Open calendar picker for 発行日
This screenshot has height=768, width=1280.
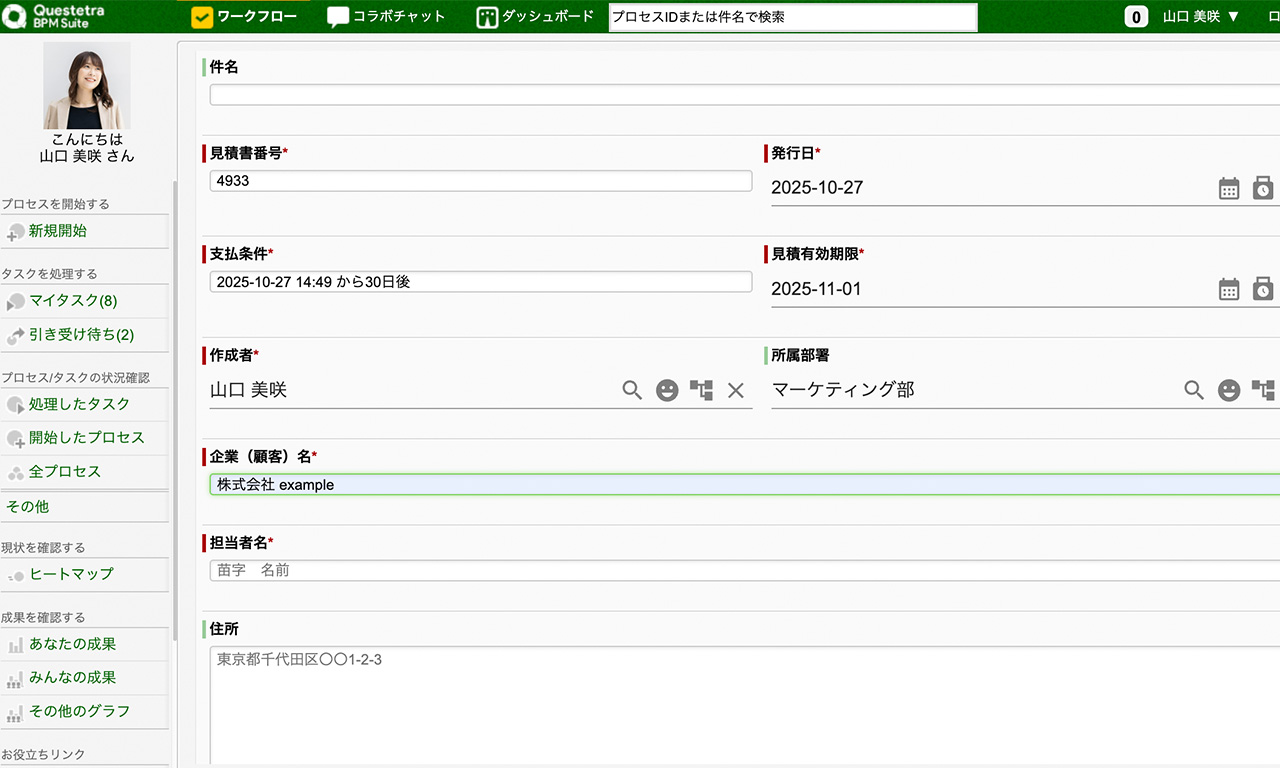(1229, 188)
